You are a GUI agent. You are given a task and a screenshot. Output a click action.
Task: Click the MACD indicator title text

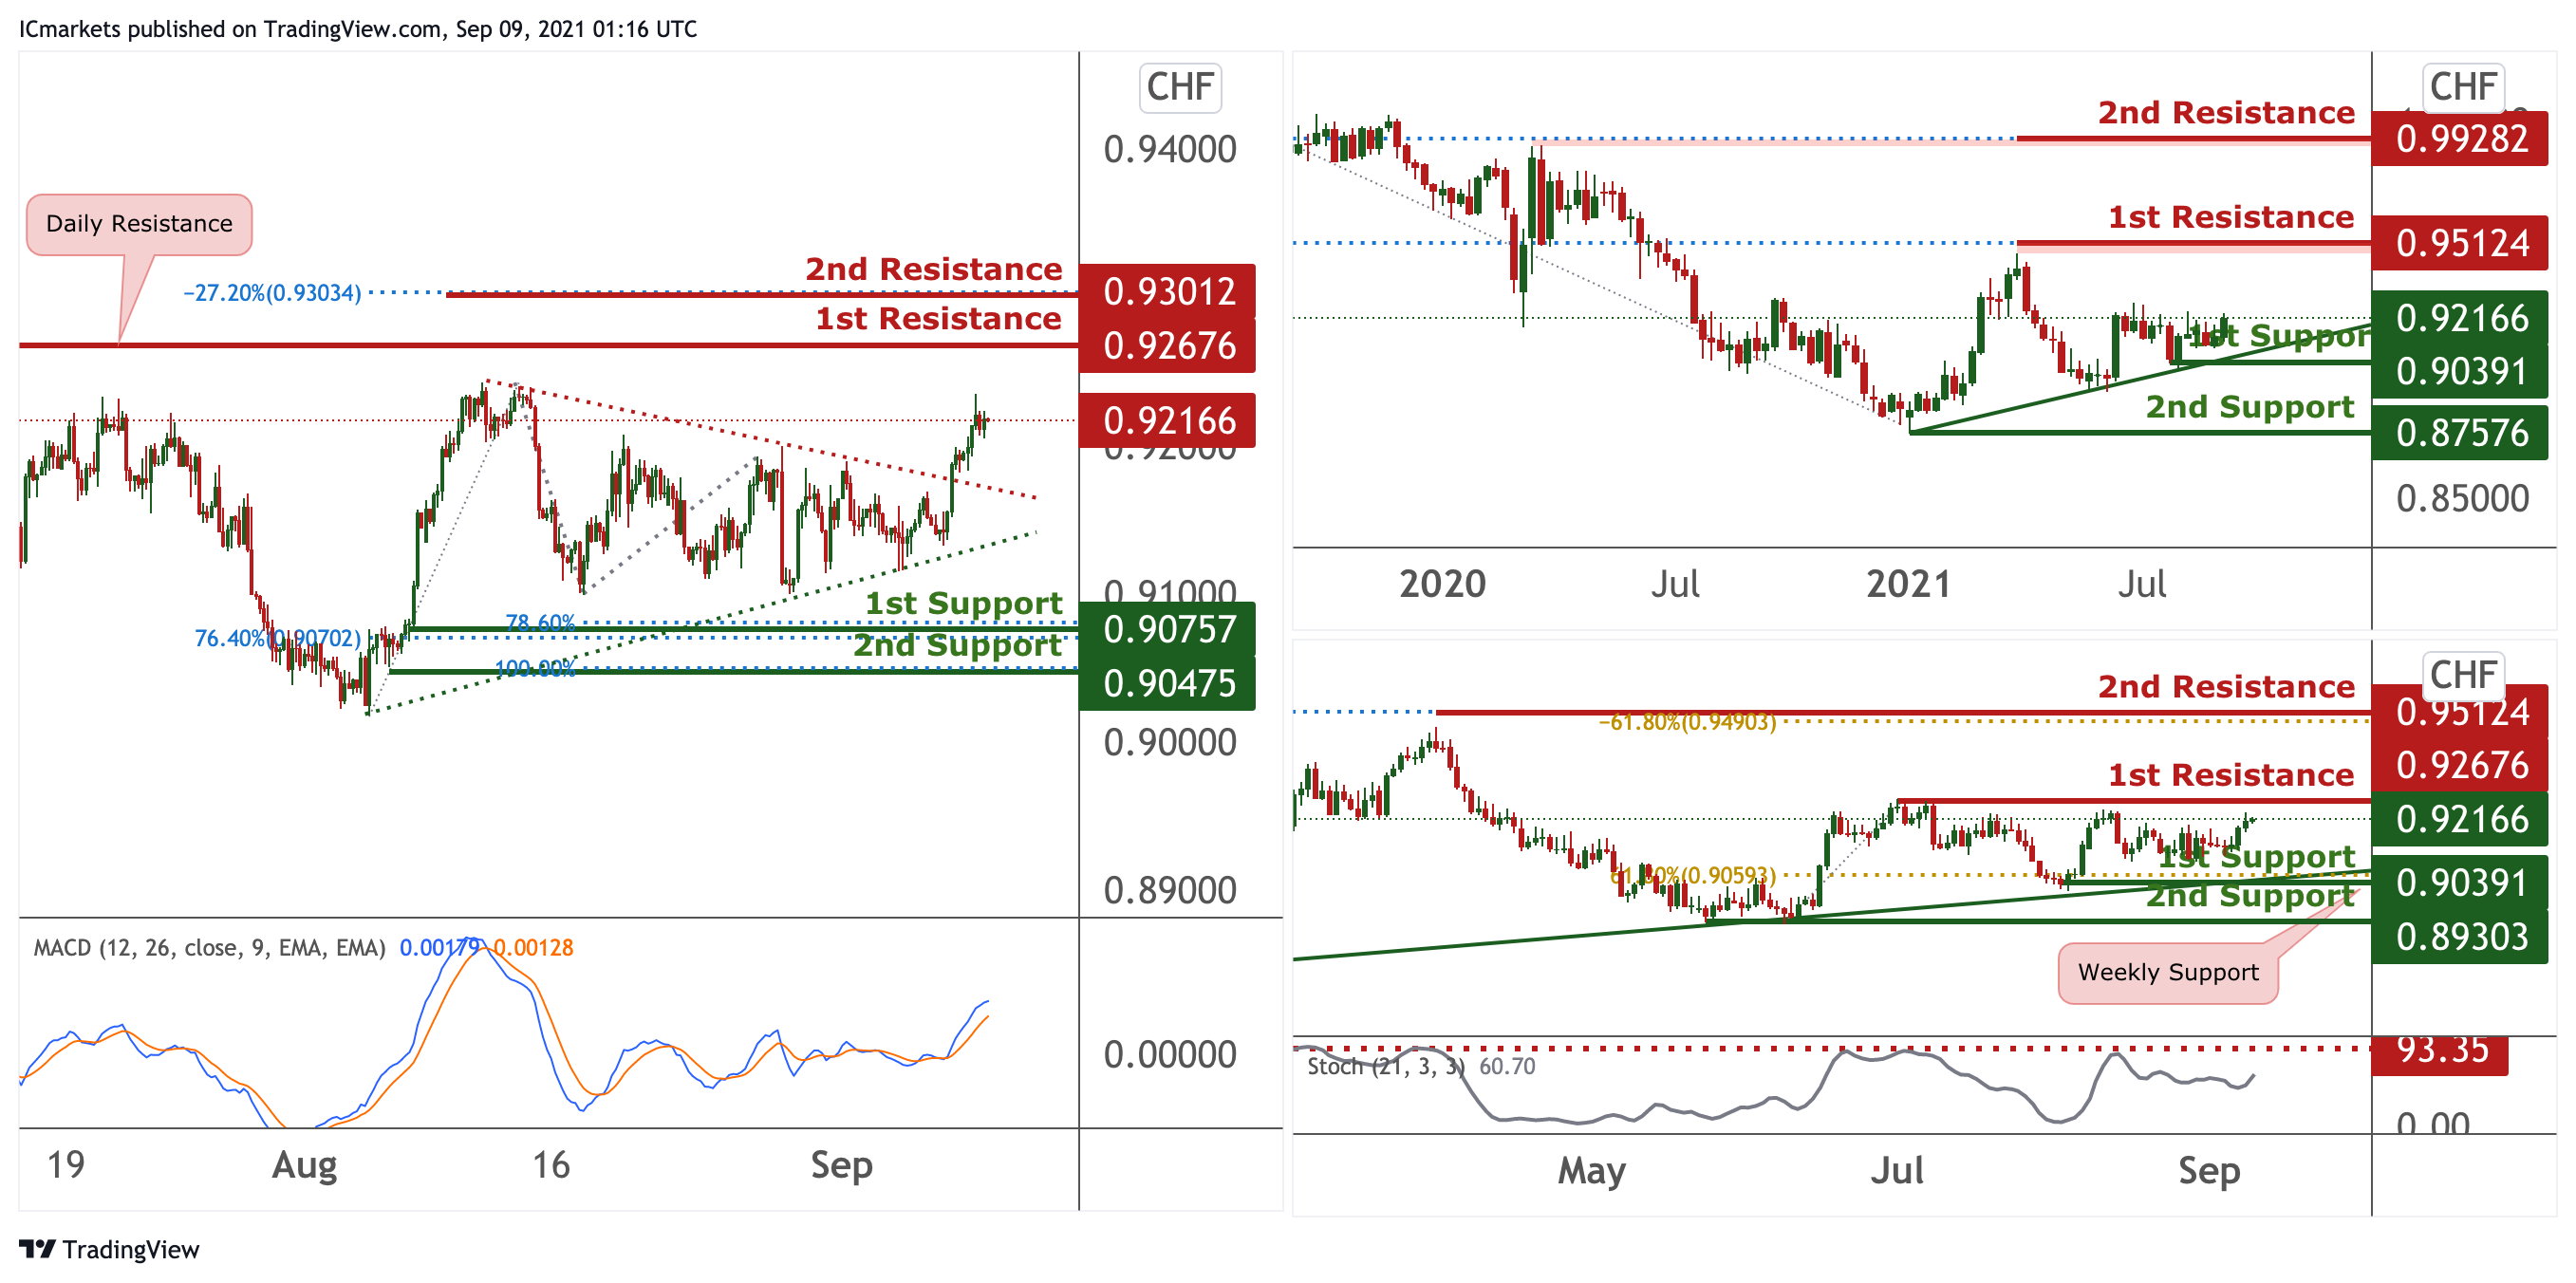pos(209,948)
